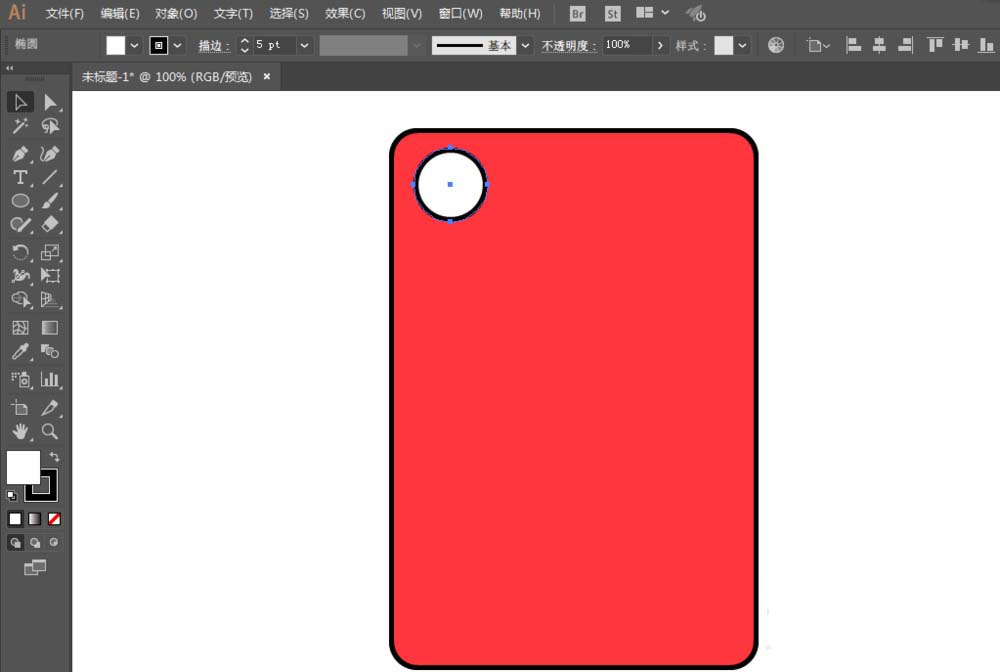Select the Slice tool
Viewport: 1000px width, 672px height.
(50, 408)
